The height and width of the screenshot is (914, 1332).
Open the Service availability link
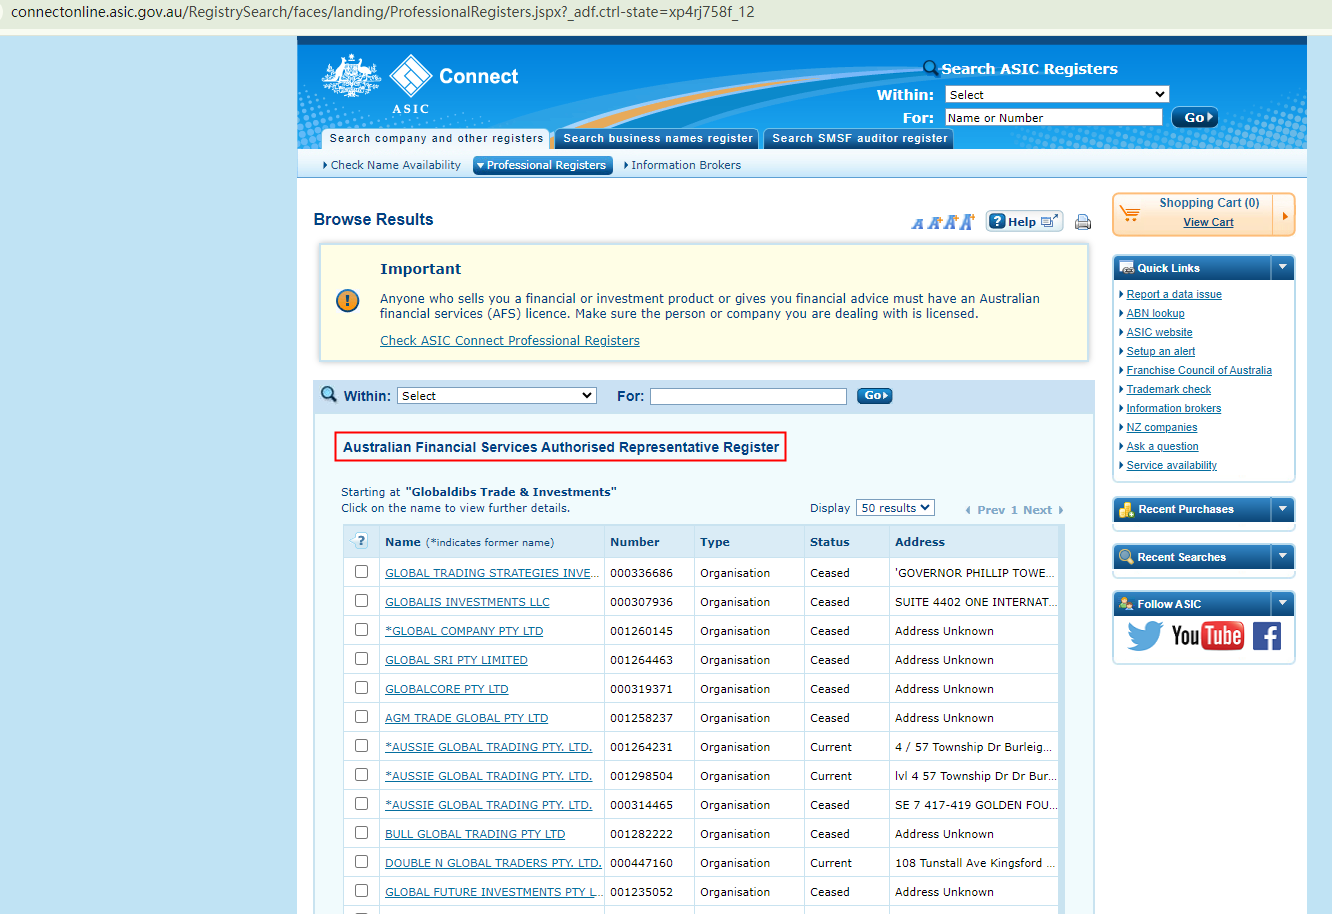click(x=1172, y=465)
